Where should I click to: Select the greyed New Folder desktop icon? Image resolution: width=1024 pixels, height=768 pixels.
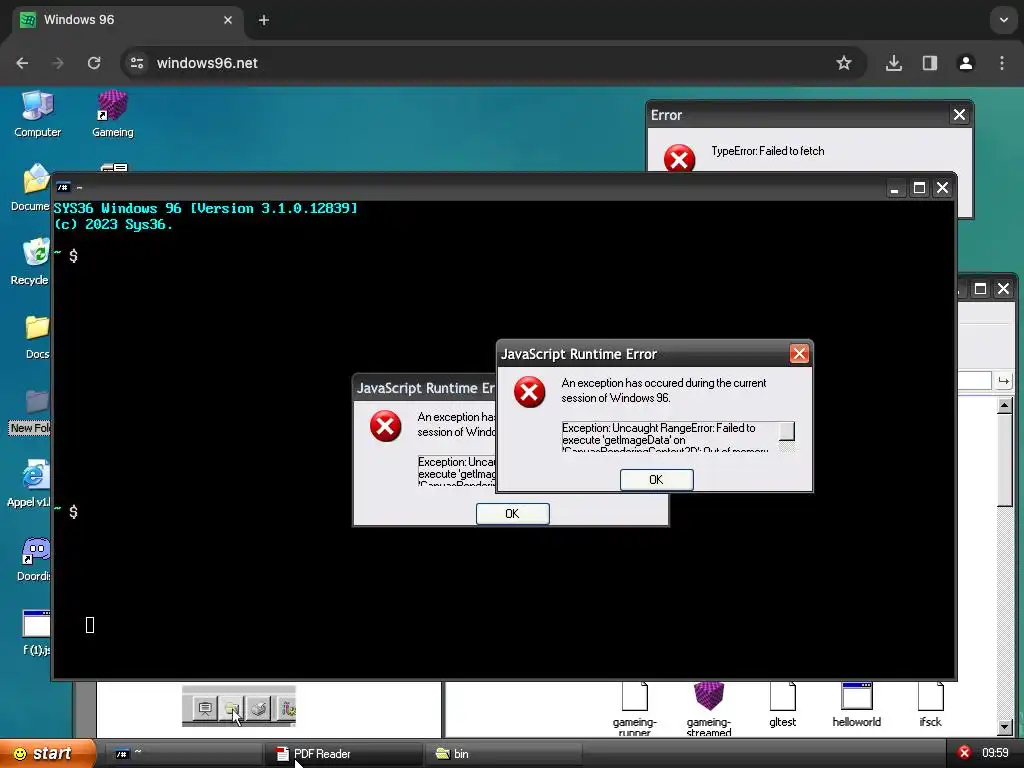click(x=31, y=411)
